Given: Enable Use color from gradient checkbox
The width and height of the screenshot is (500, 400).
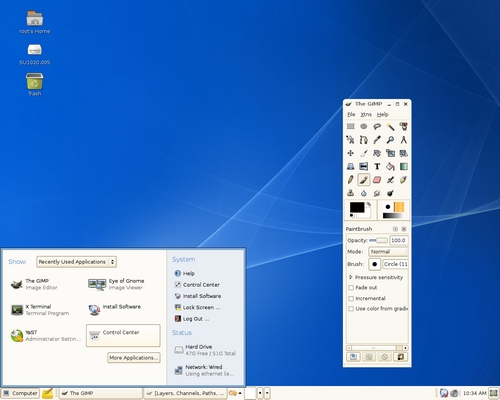Looking at the screenshot, I should click(351, 309).
